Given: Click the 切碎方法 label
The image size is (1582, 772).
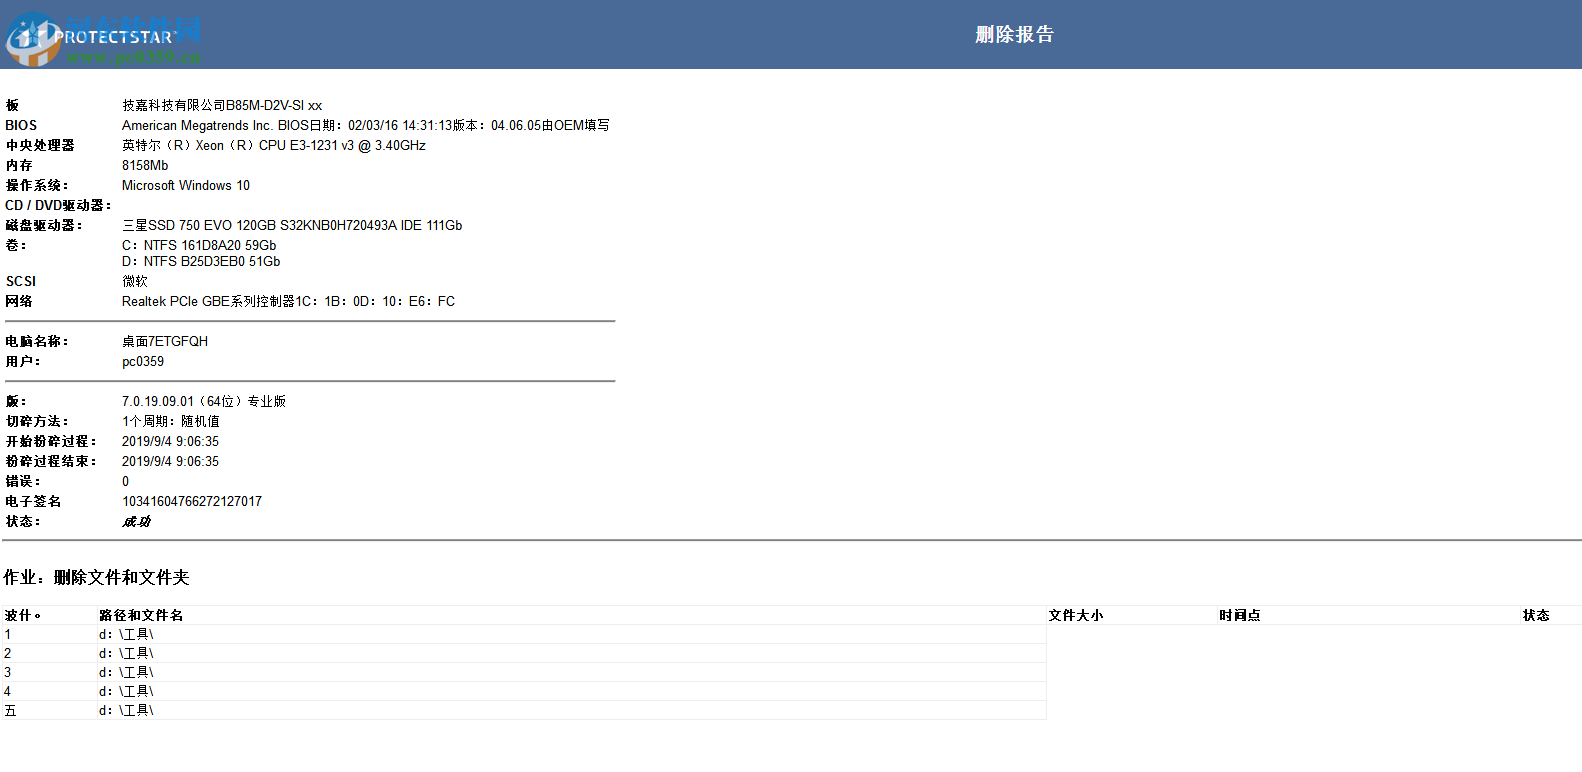Looking at the screenshot, I should pyautogui.click(x=37, y=421).
